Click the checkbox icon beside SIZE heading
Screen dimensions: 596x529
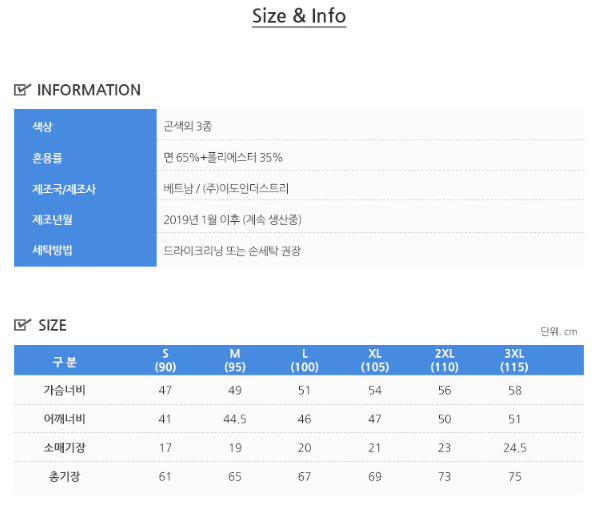click(22, 325)
